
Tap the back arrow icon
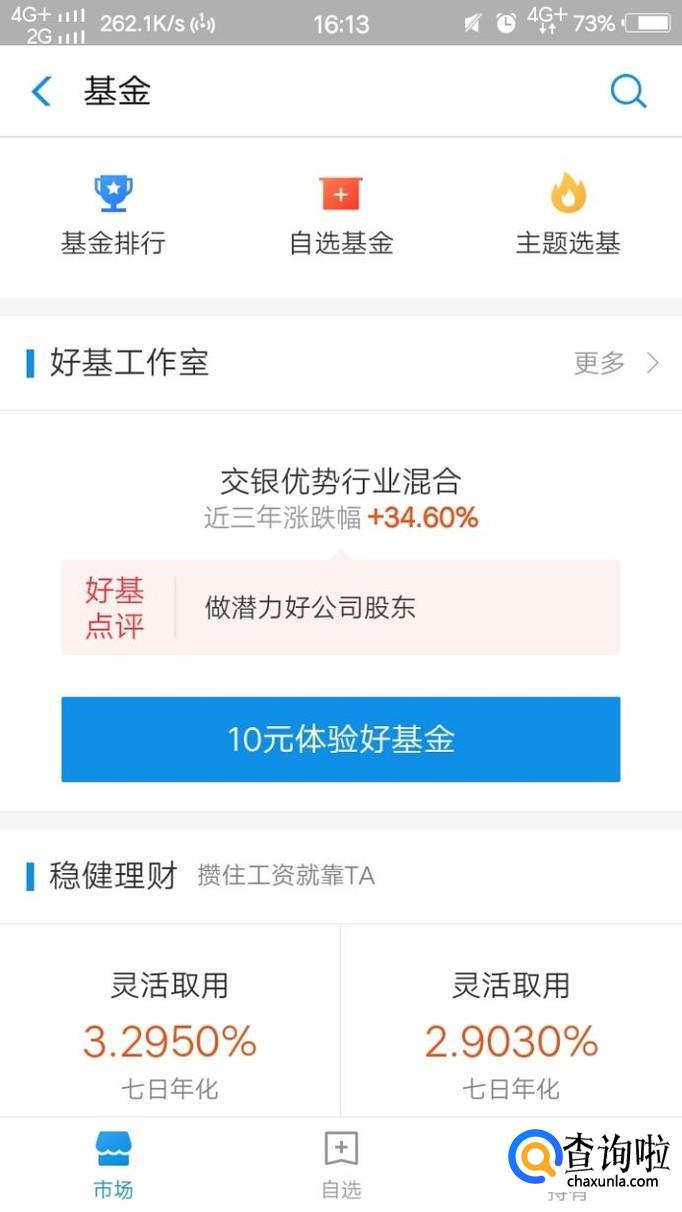41,92
